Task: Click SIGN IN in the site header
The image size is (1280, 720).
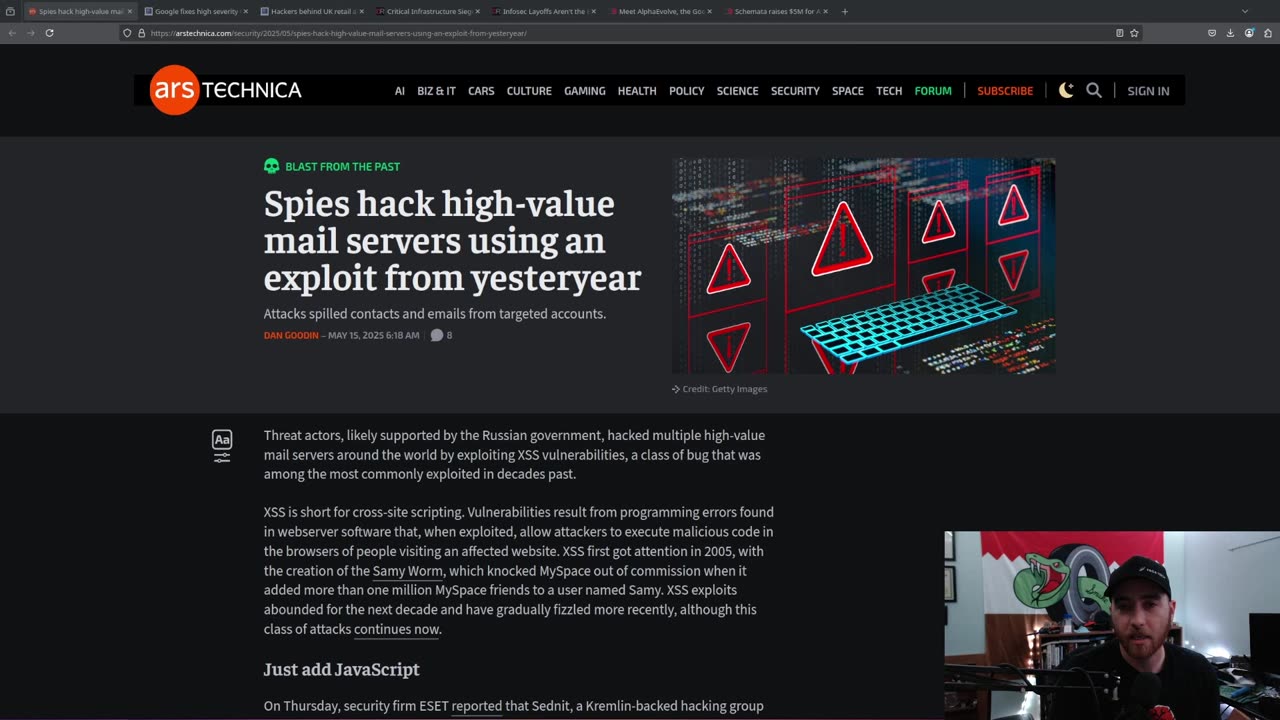Action: point(1148,91)
